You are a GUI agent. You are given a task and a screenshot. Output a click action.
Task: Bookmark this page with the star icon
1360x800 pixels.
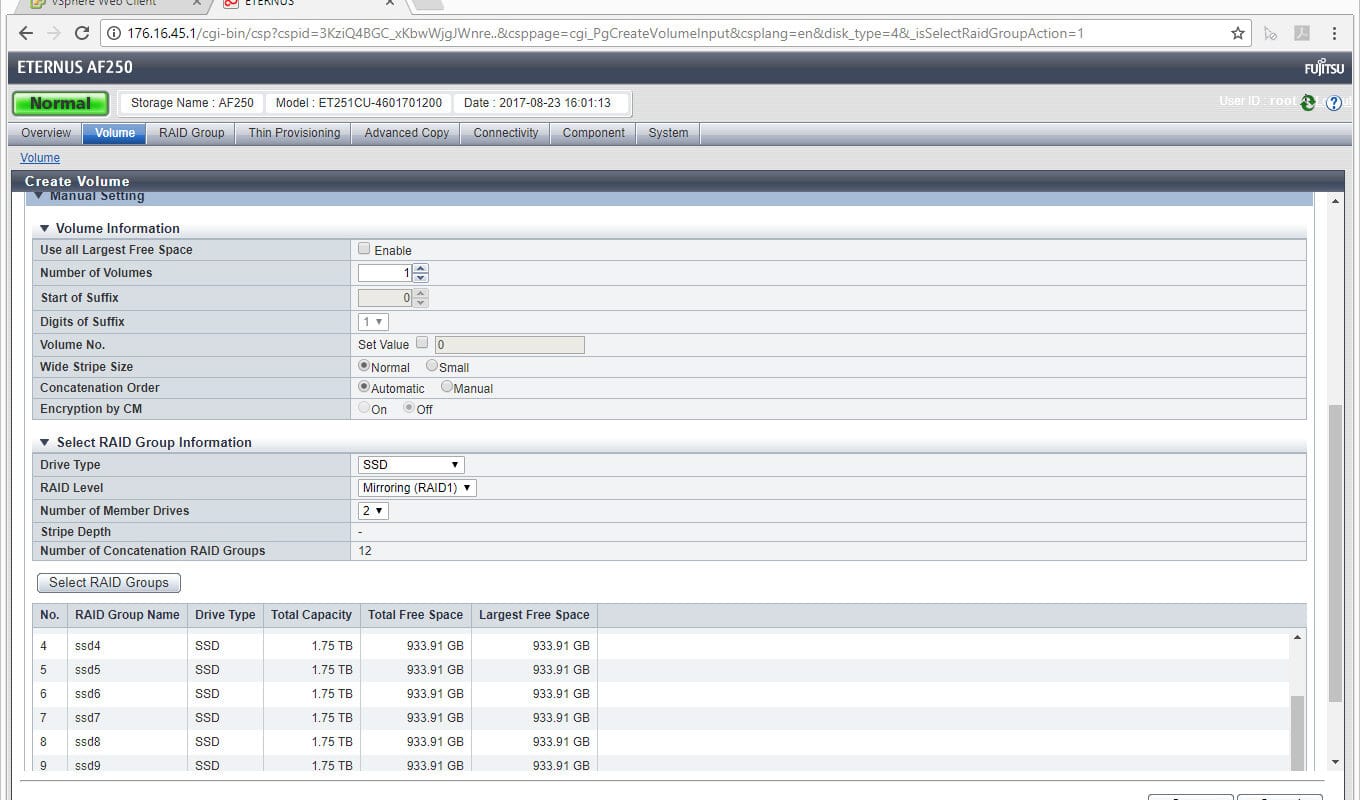tap(1238, 34)
